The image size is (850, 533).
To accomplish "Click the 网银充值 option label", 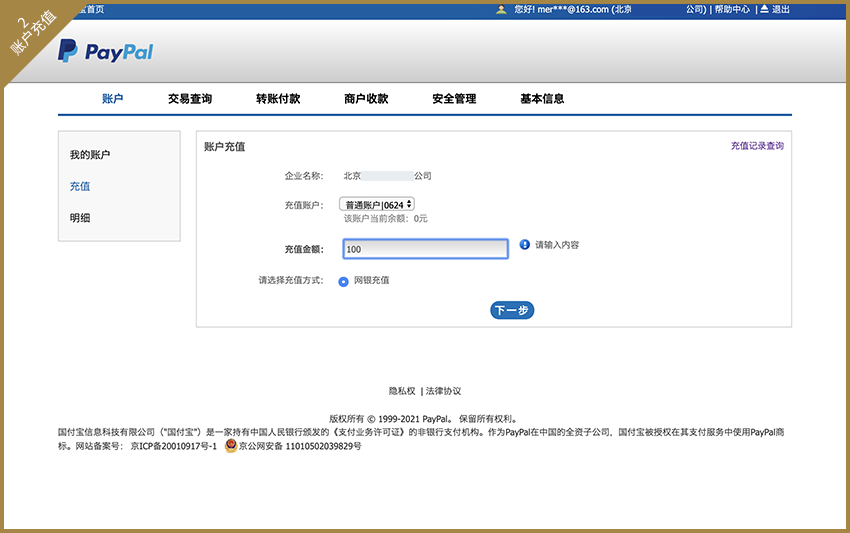I will tap(371, 280).
